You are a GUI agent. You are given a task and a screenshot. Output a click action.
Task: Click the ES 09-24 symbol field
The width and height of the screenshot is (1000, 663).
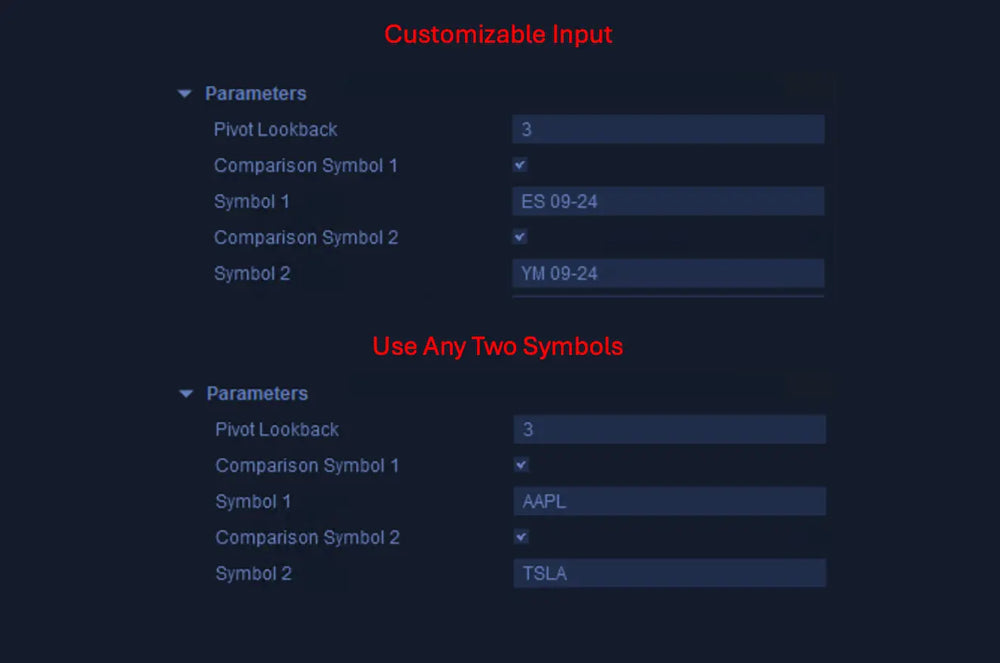pos(668,201)
